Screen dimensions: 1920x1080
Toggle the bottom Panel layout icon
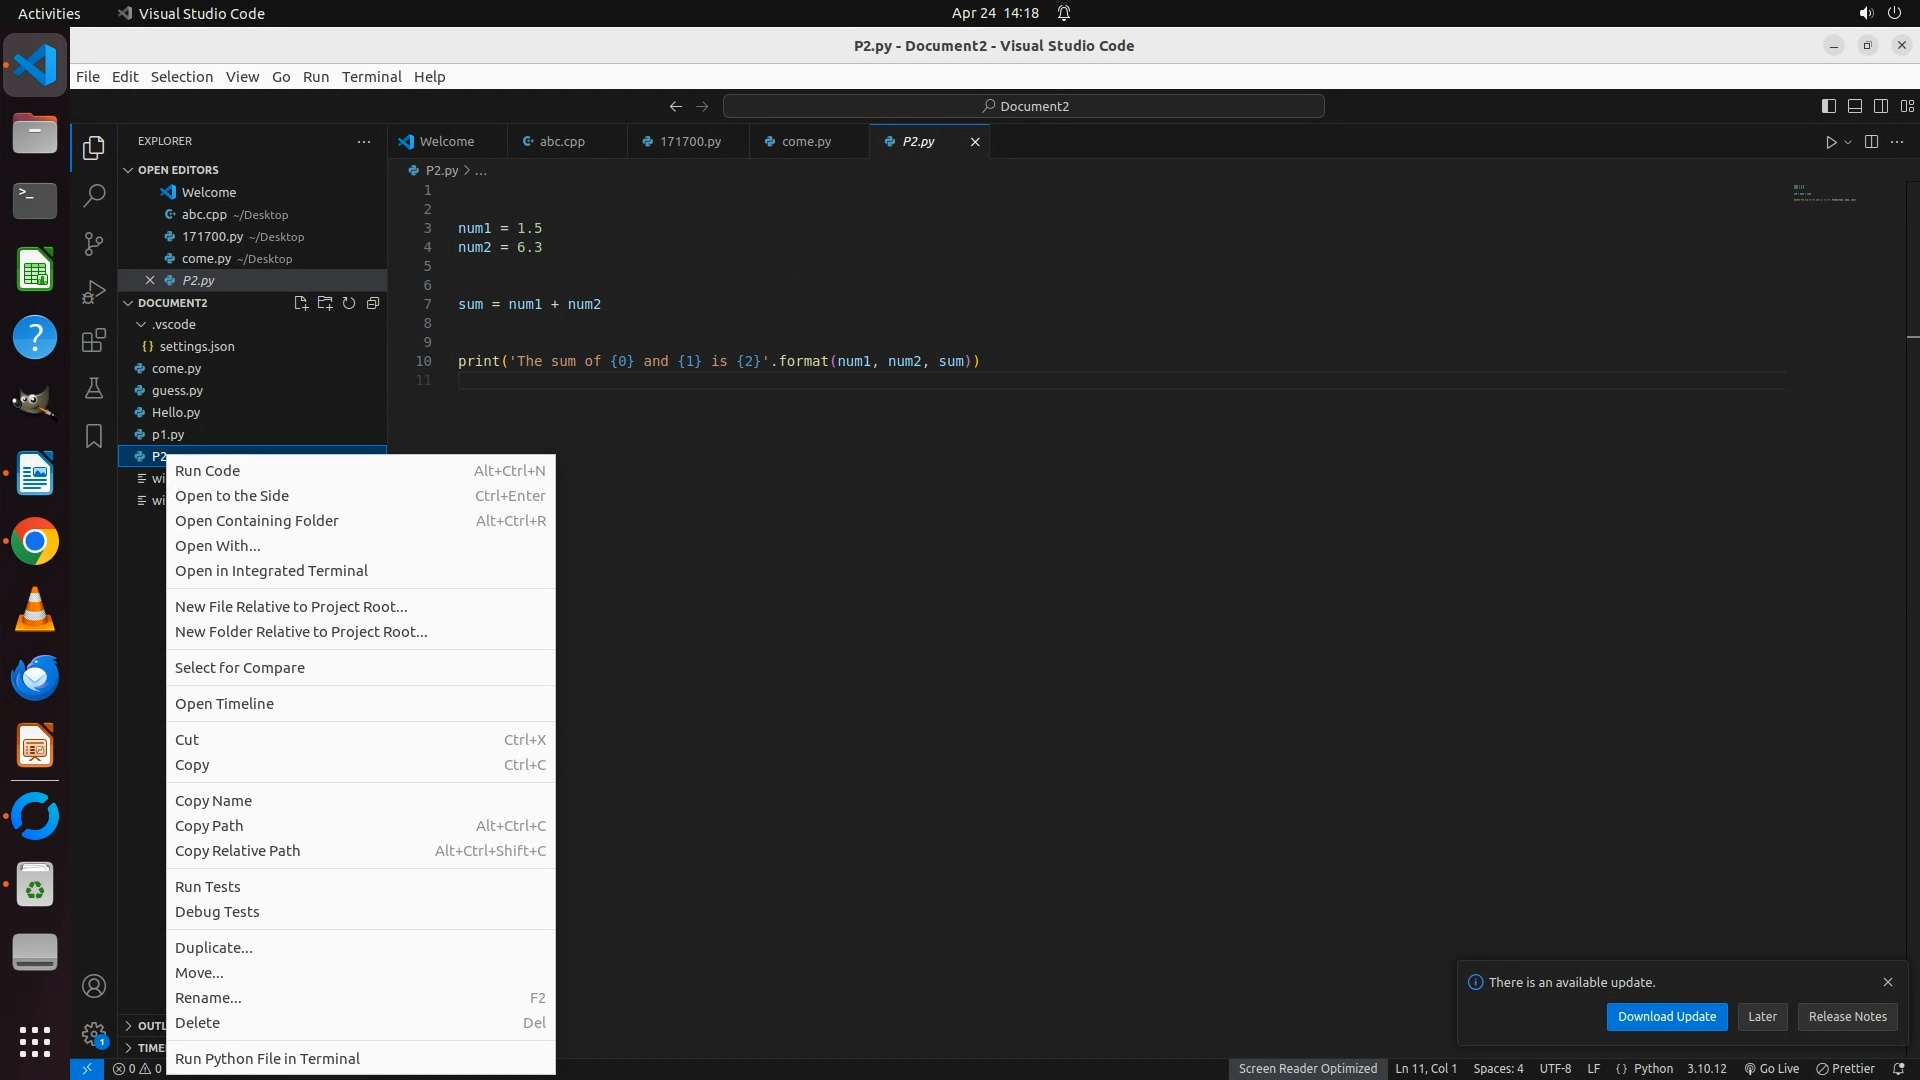click(x=1855, y=106)
